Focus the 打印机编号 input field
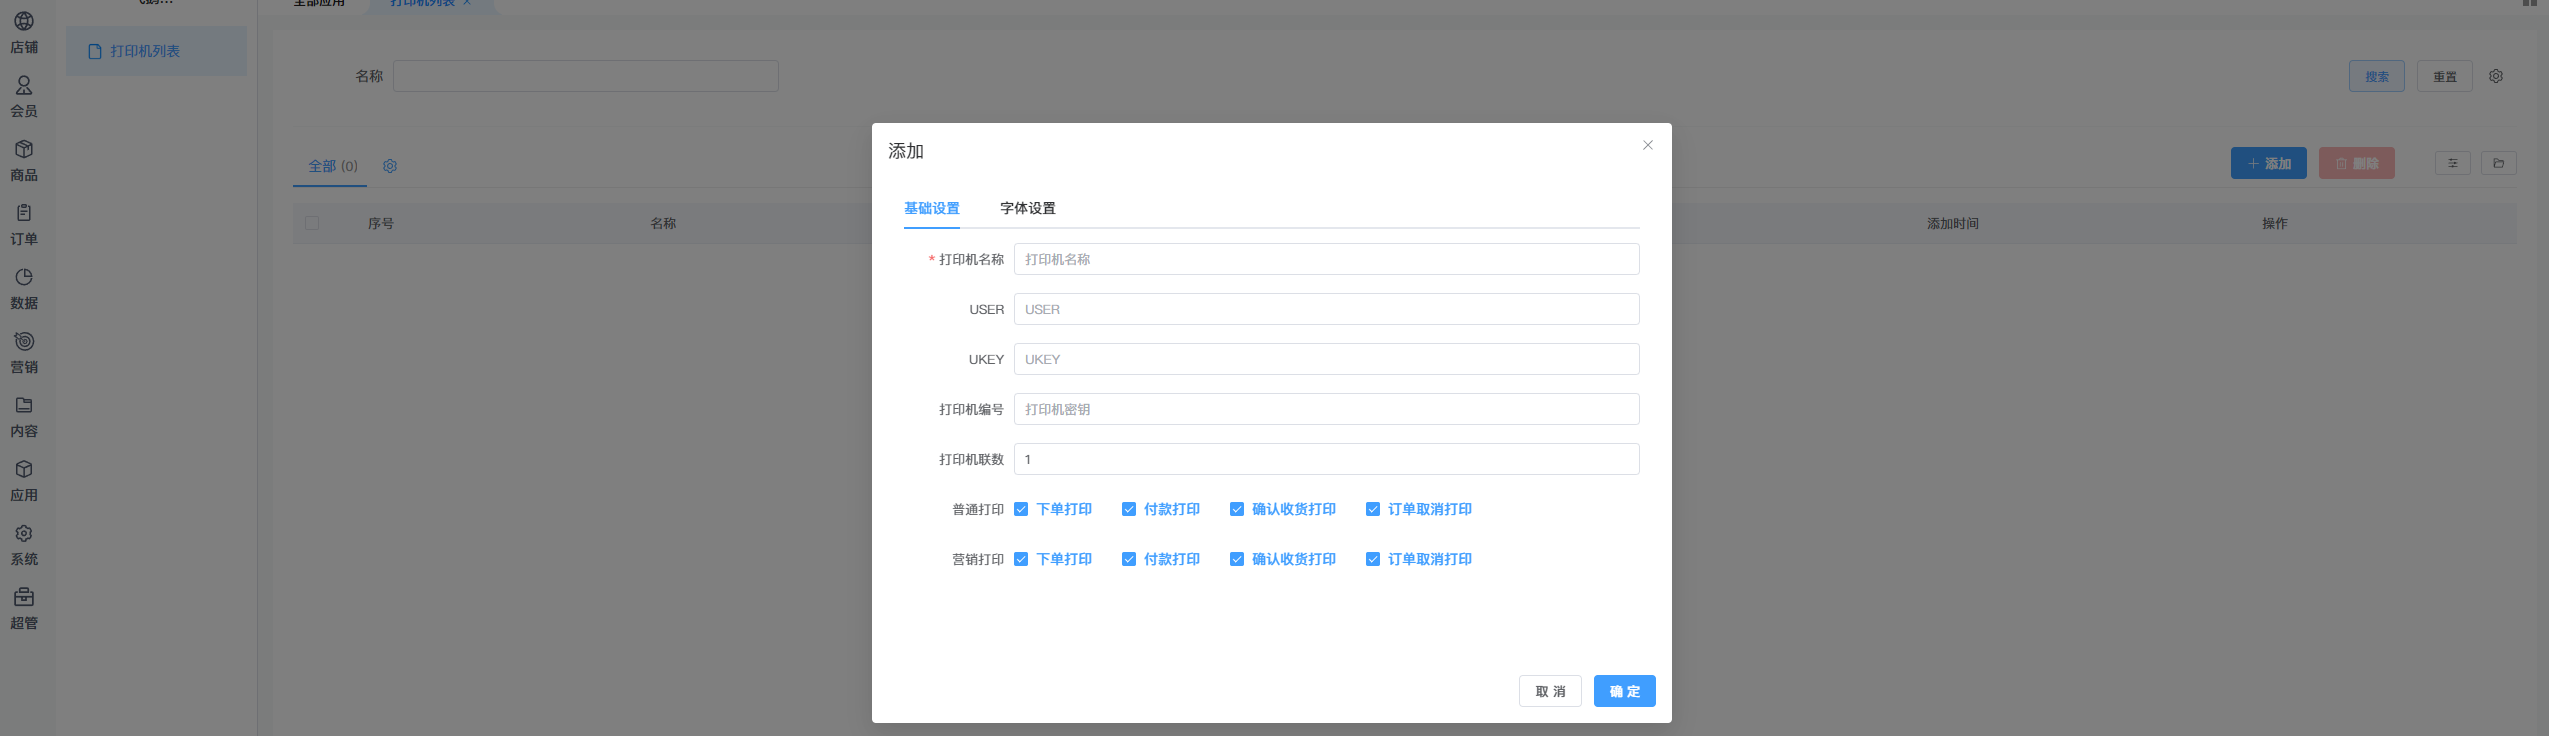Viewport: 2549px width, 736px height. (1327, 409)
